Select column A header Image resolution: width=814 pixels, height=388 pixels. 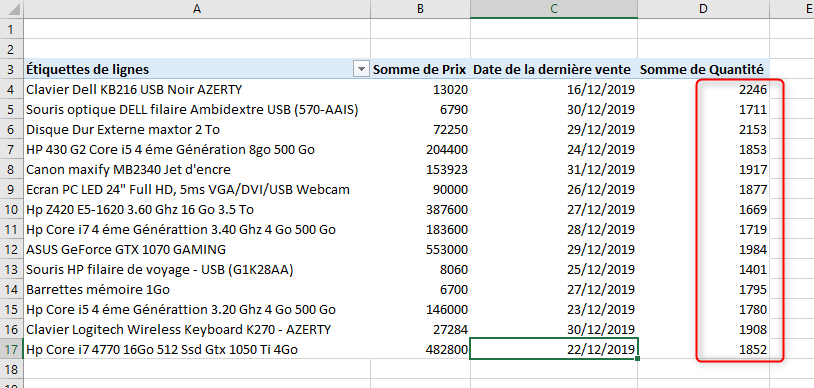point(197,8)
